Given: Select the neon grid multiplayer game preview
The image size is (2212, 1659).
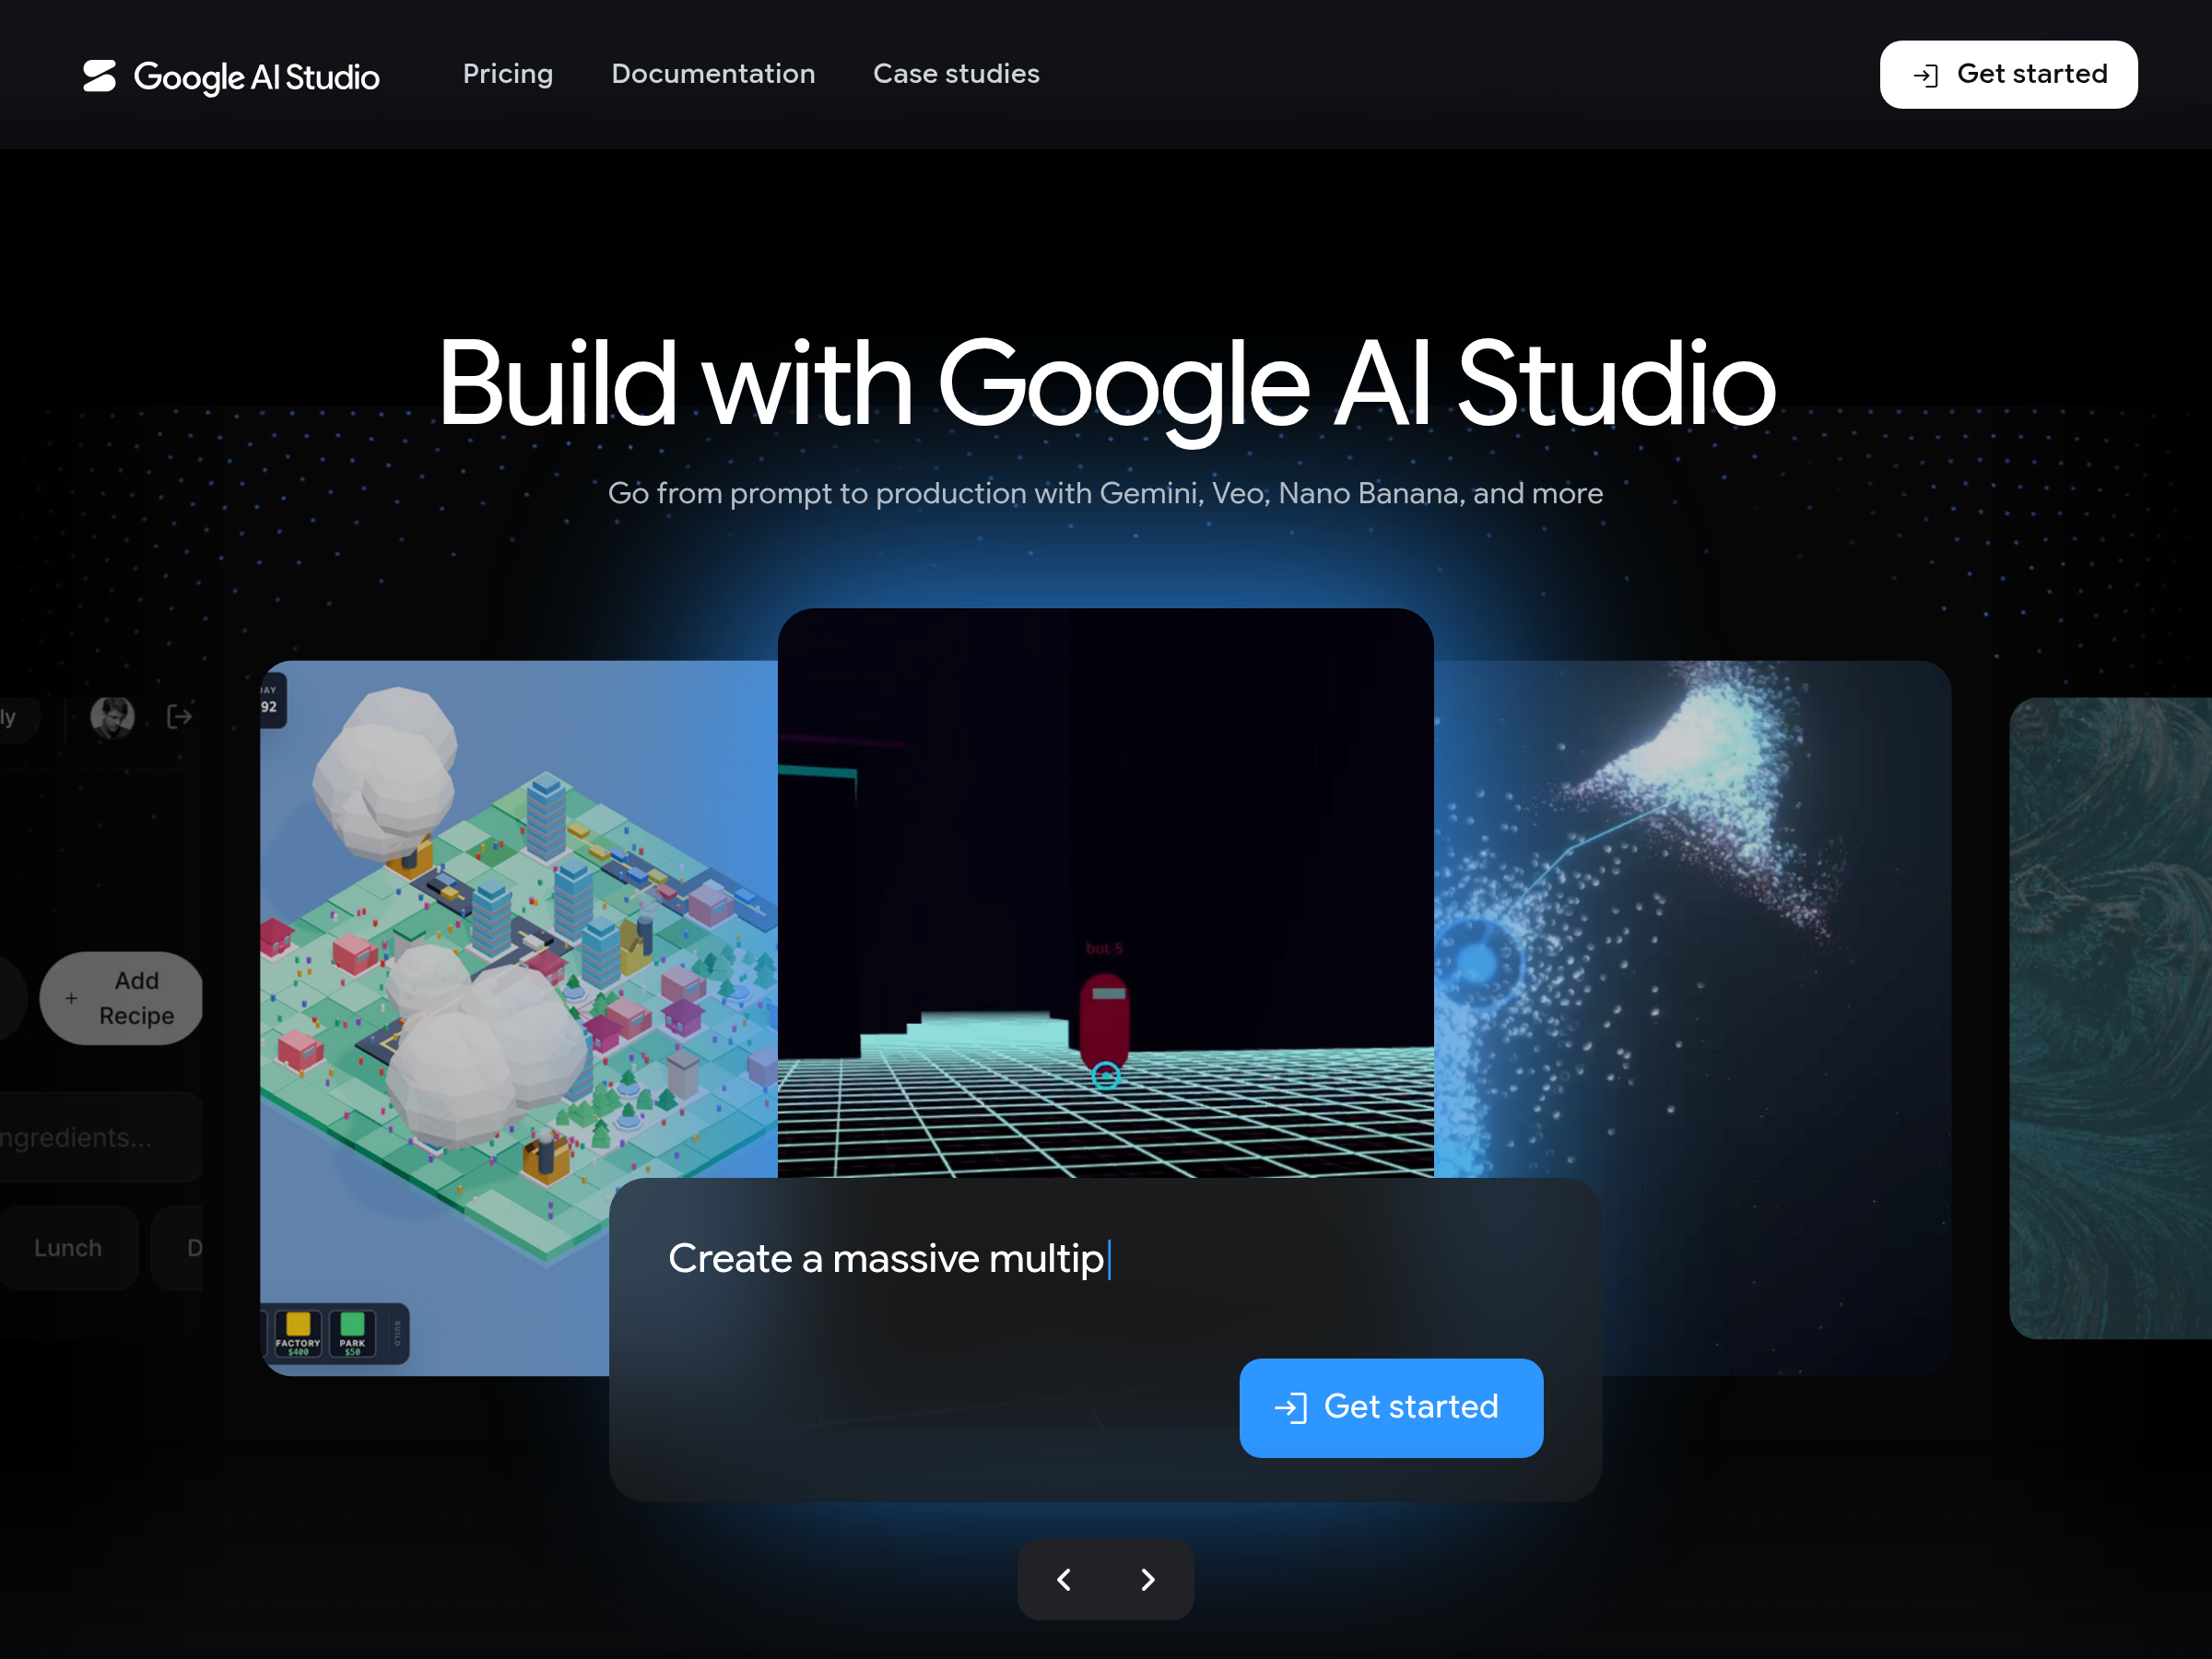Looking at the screenshot, I should click(1105, 892).
